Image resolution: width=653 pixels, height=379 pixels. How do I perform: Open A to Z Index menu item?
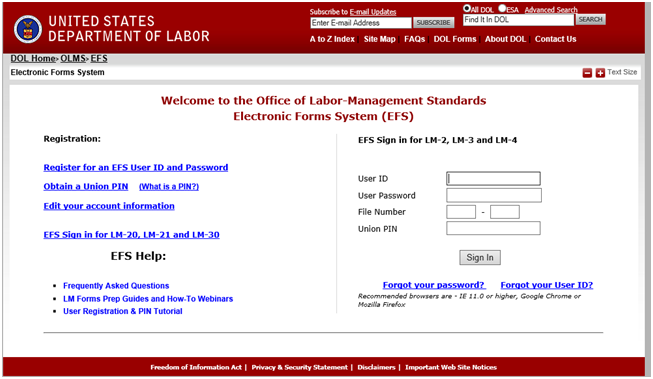click(x=332, y=39)
